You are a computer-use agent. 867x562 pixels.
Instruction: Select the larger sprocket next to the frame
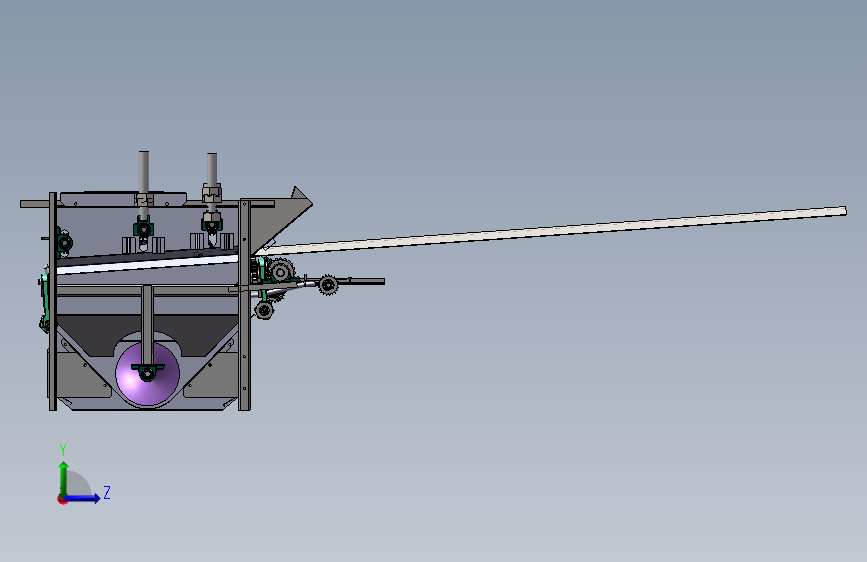(x=281, y=271)
